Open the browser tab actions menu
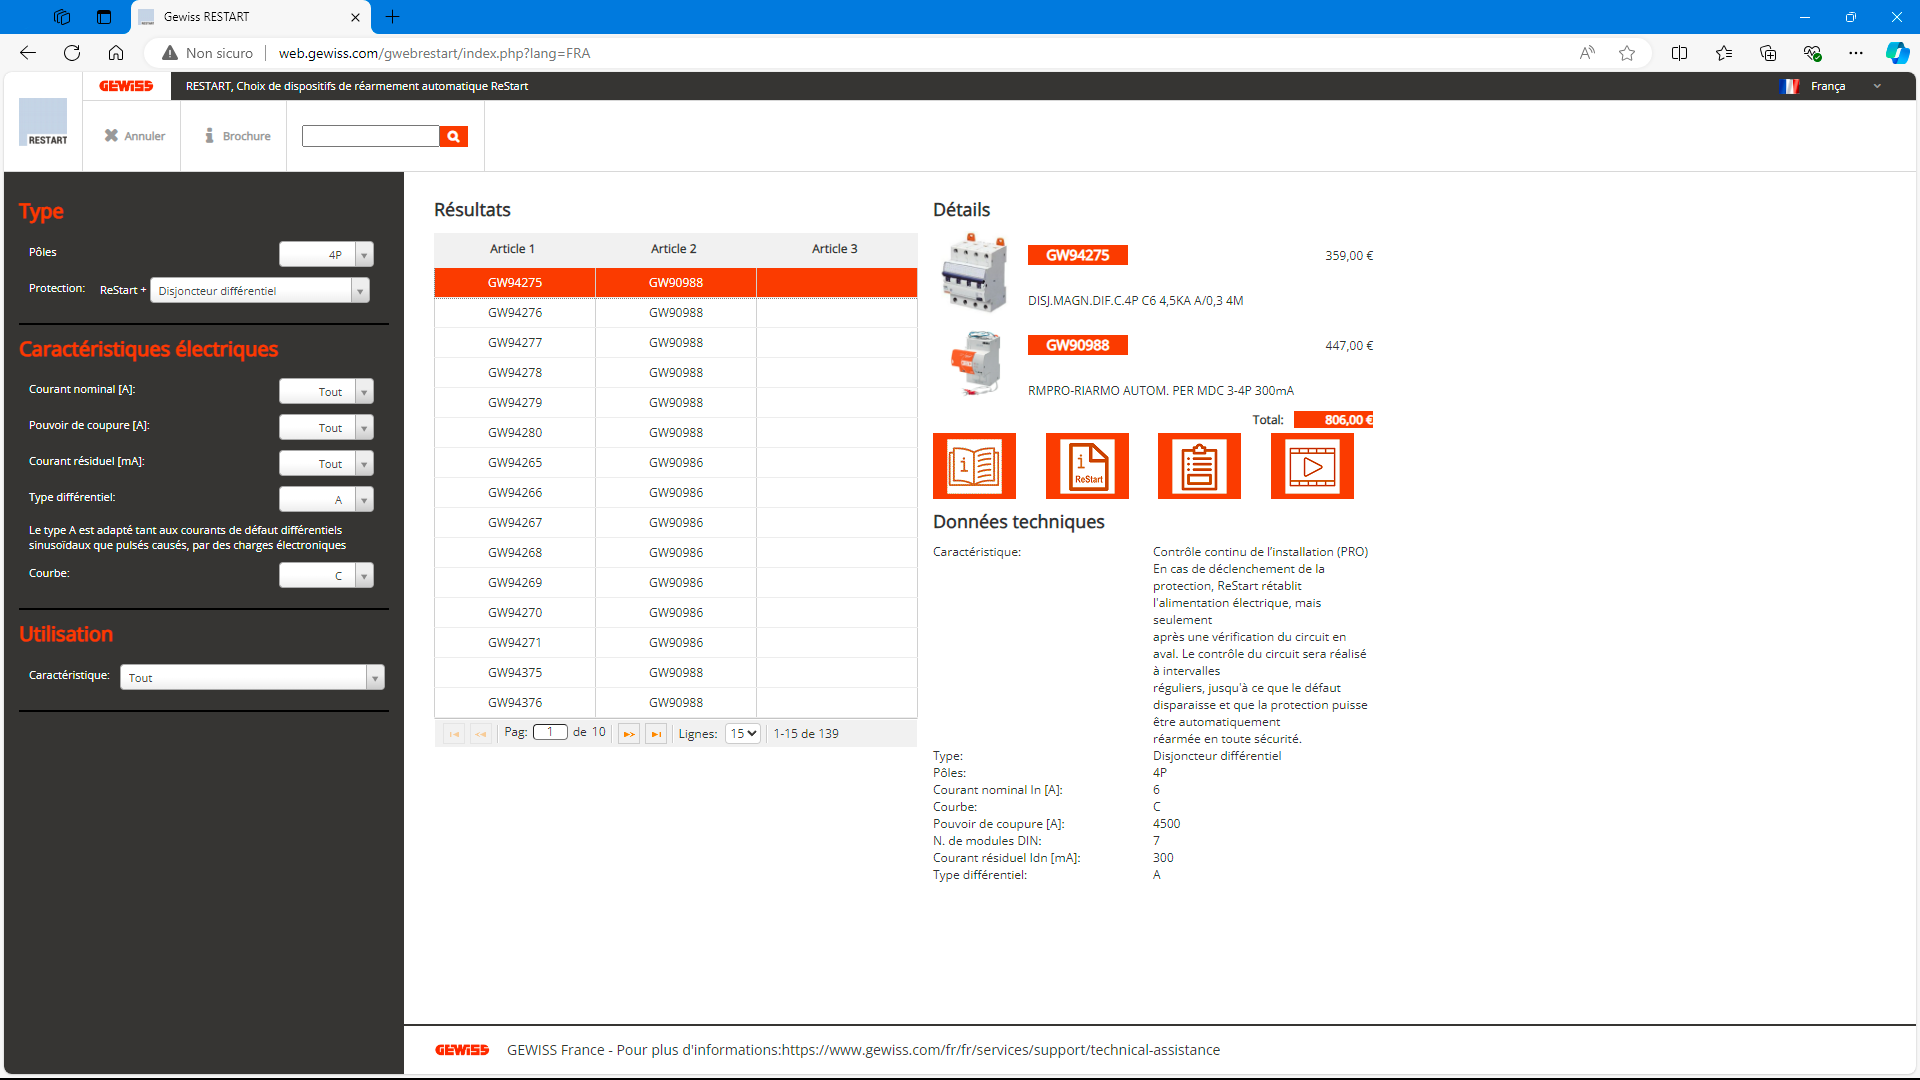Viewport: 1920px width, 1080px height. [104, 17]
